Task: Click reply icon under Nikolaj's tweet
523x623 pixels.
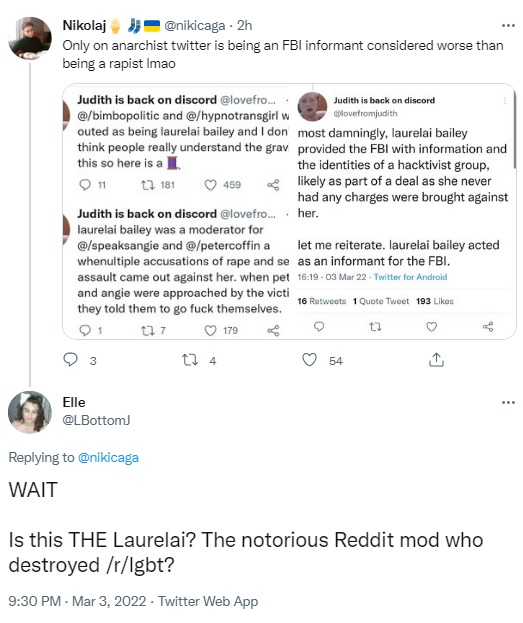Action: point(71,360)
